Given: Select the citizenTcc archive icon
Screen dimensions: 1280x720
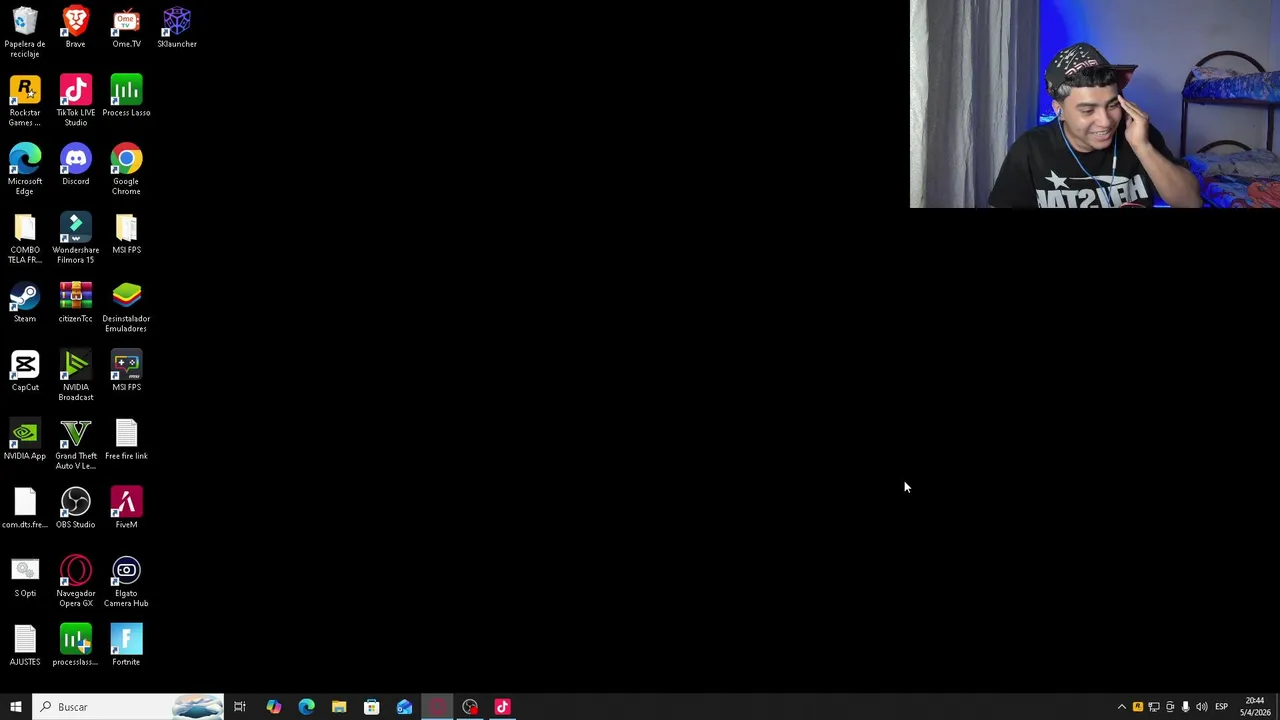Looking at the screenshot, I should (75, 302).
